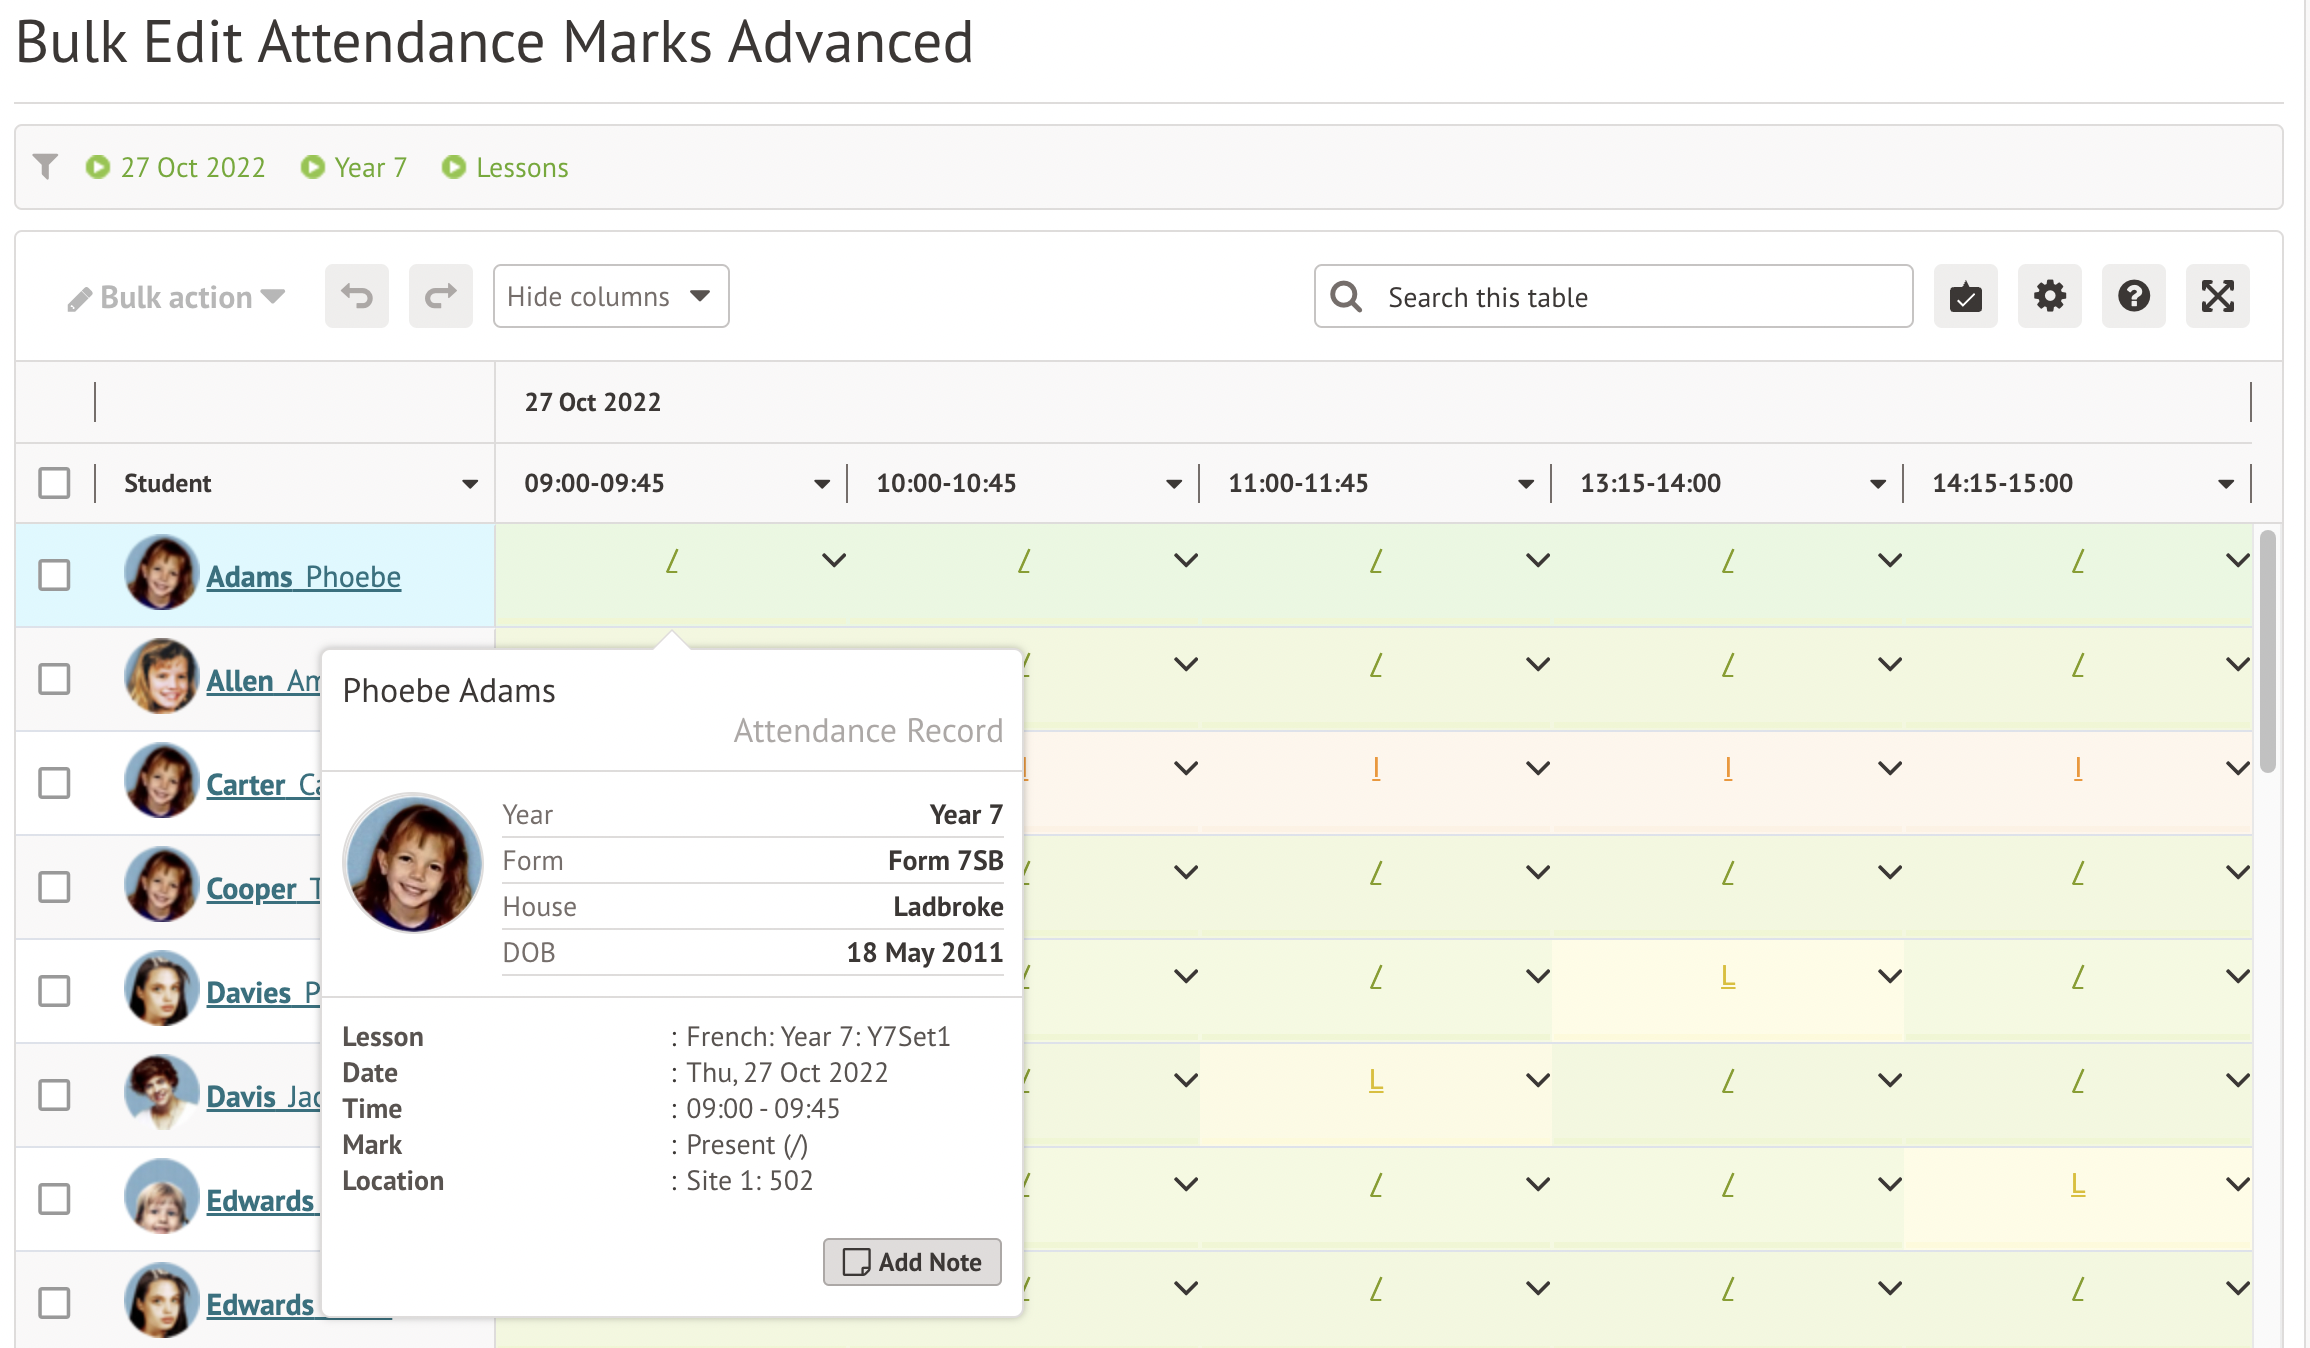Open Adams Phoebe 09:00 mark chevron
The image size is (2310, 1348).
pos(833,560)
